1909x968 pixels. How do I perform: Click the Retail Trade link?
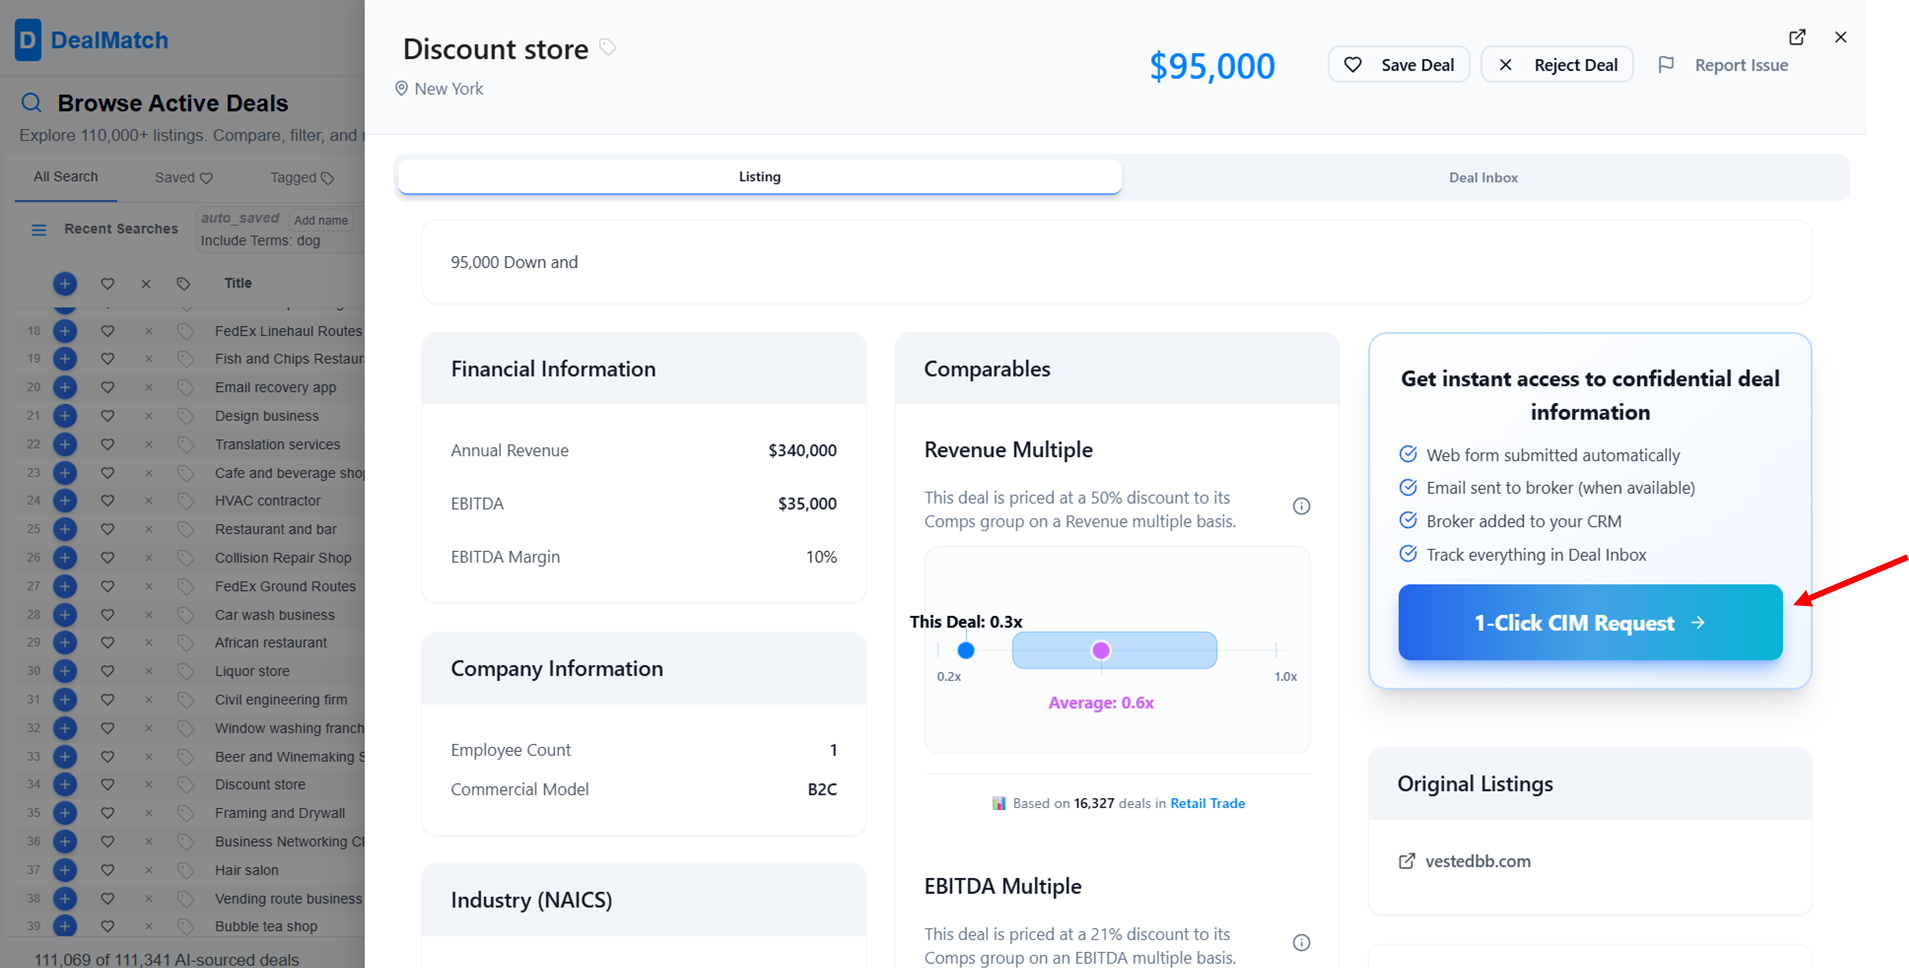coord(1207,803)
